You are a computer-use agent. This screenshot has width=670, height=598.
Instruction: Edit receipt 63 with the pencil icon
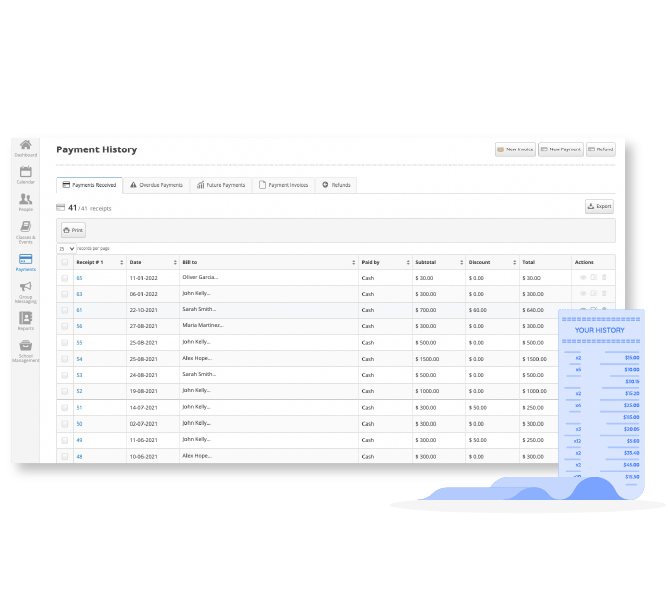594,293
